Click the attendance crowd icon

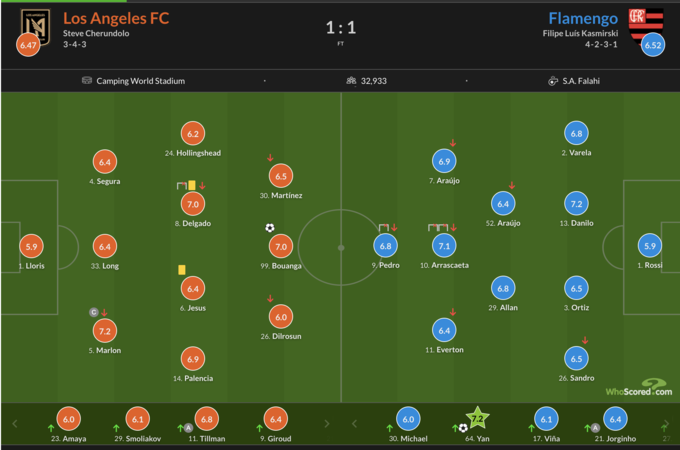point(351,81)
